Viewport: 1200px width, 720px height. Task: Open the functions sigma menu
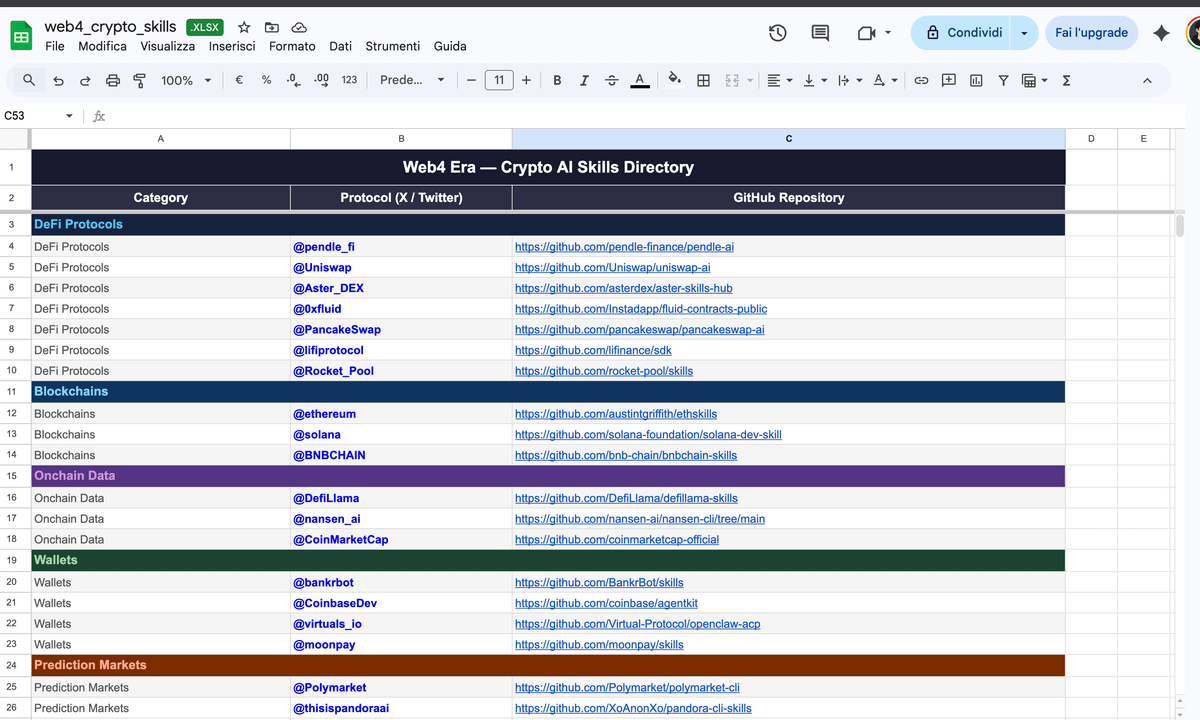click(x=1066, y=80)
